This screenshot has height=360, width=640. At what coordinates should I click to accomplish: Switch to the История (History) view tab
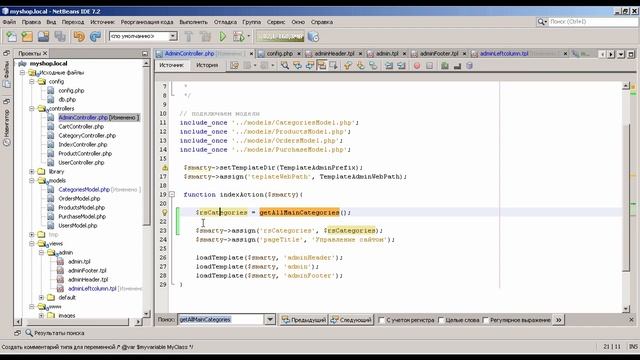pos(207,65)
